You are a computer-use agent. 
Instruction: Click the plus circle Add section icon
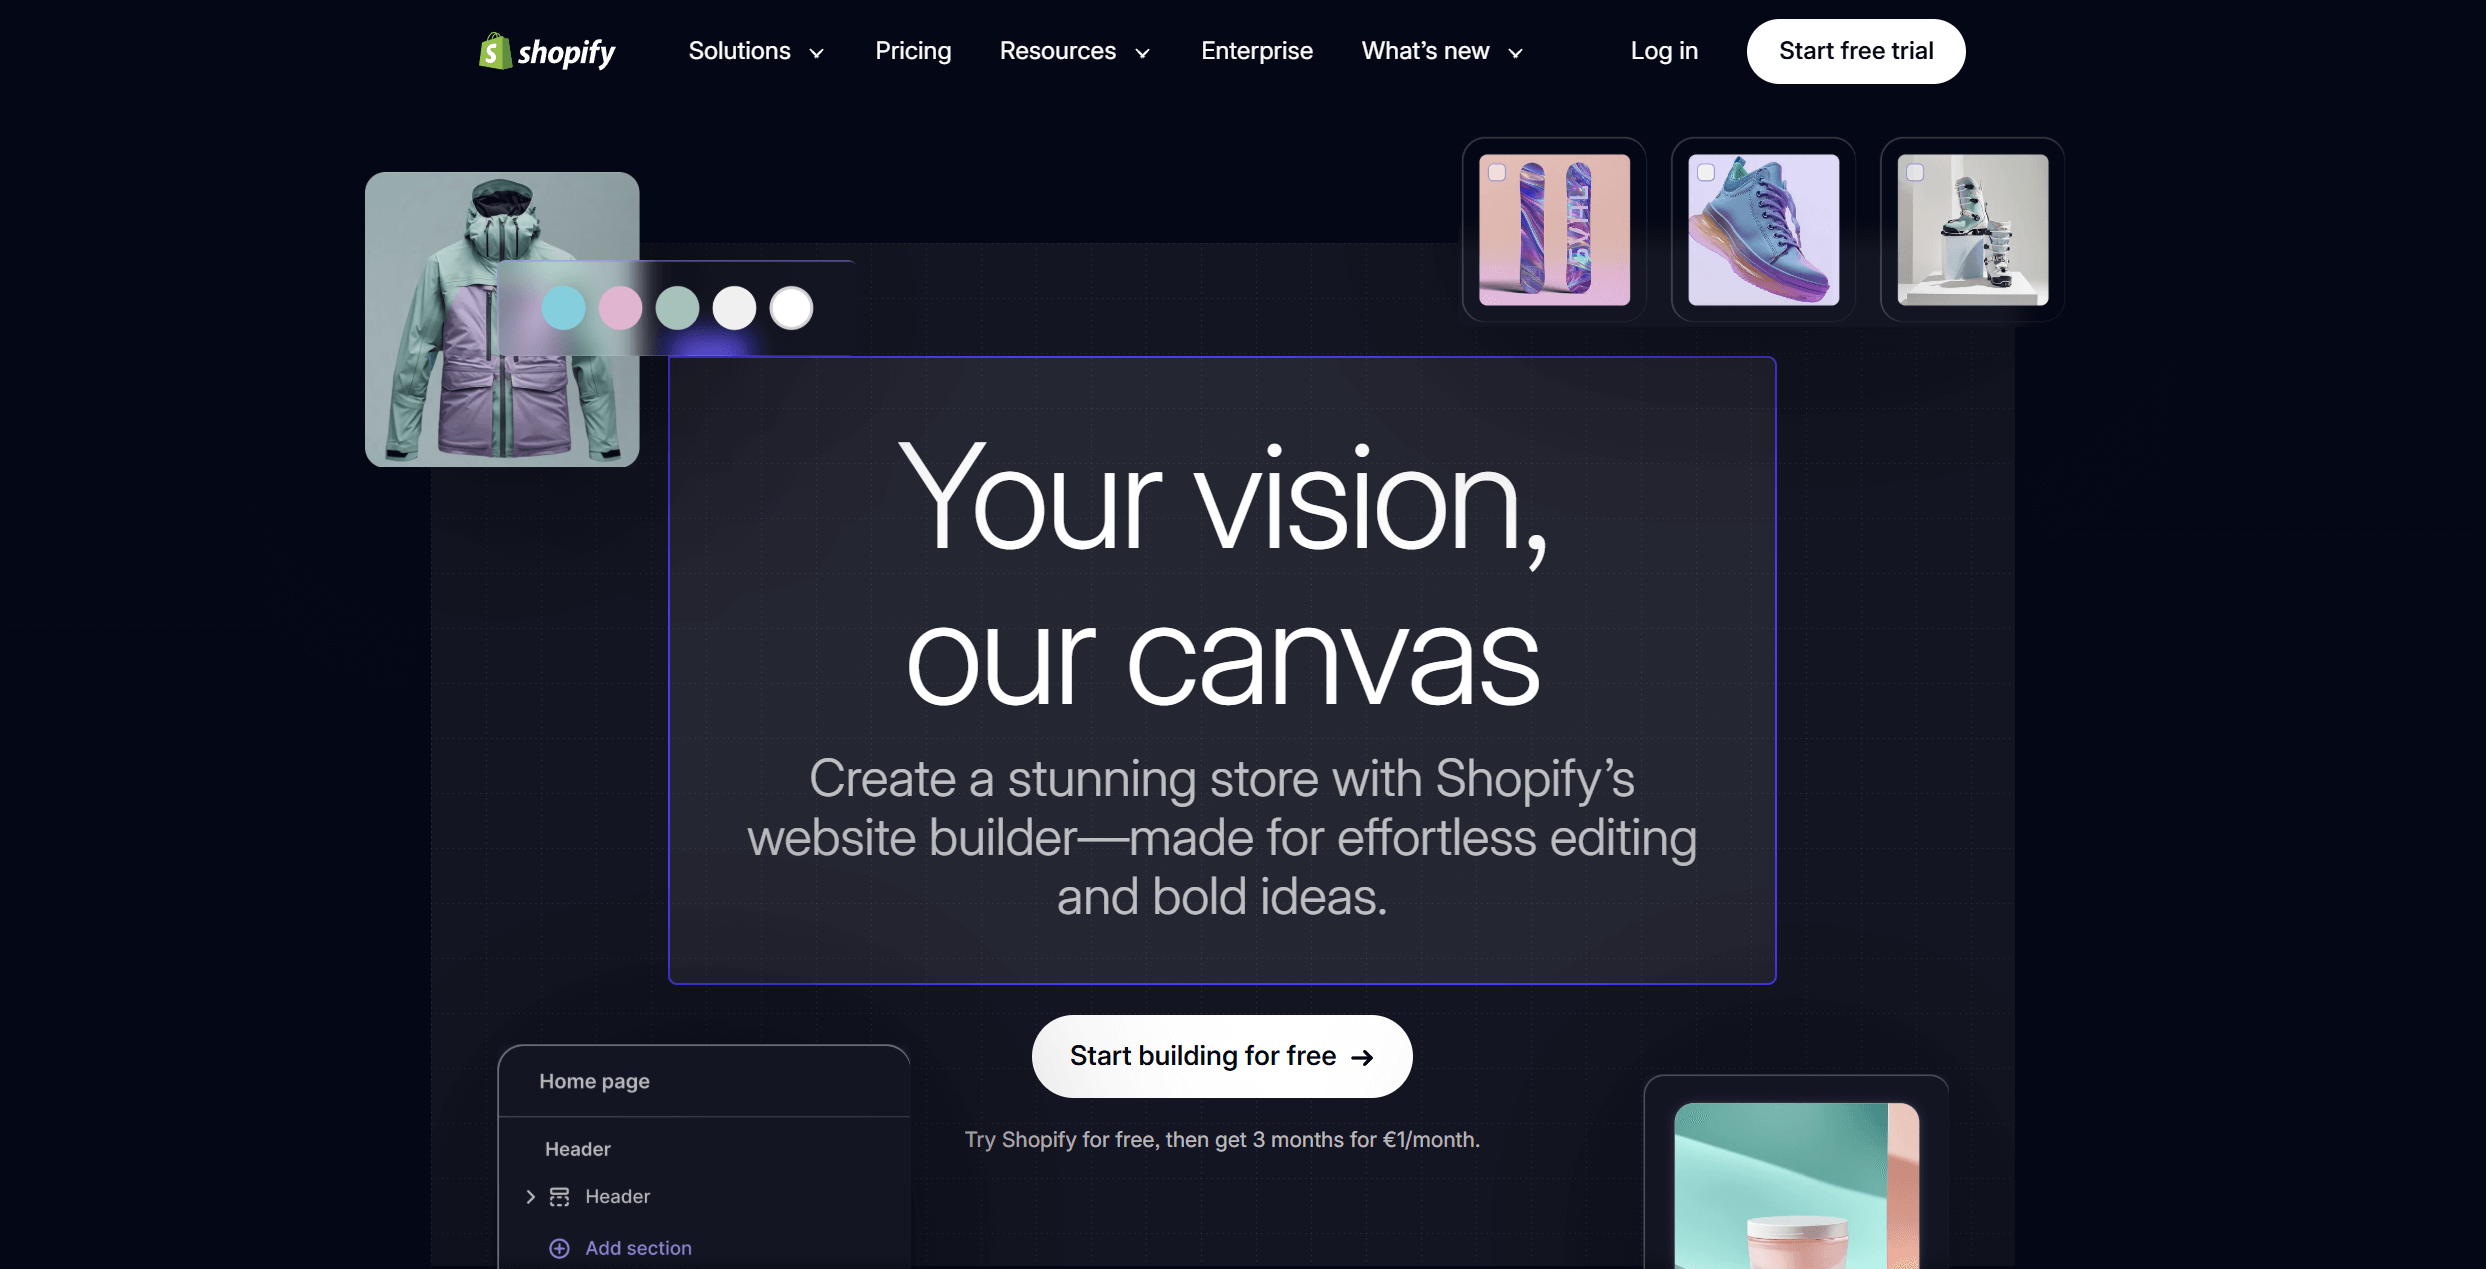[559, 1248]
